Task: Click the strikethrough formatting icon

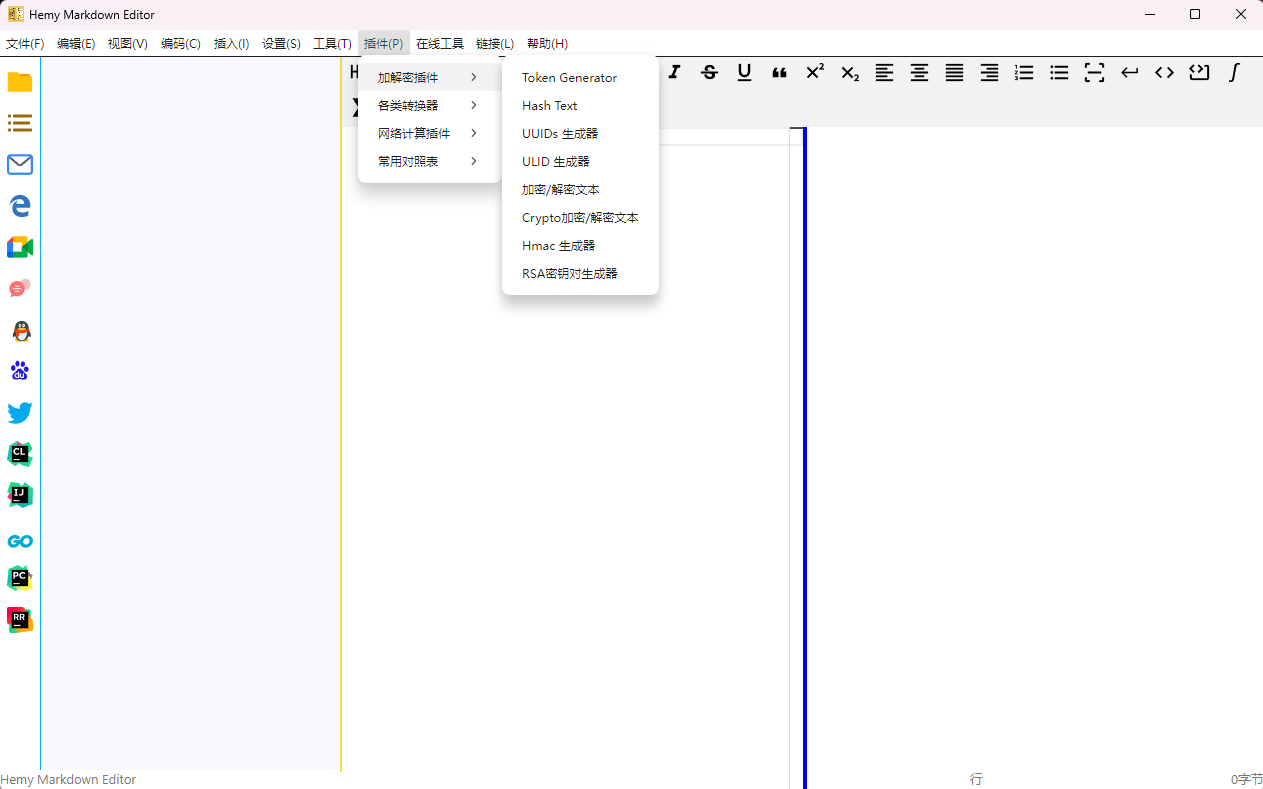Action: click(x=709, y=72)
